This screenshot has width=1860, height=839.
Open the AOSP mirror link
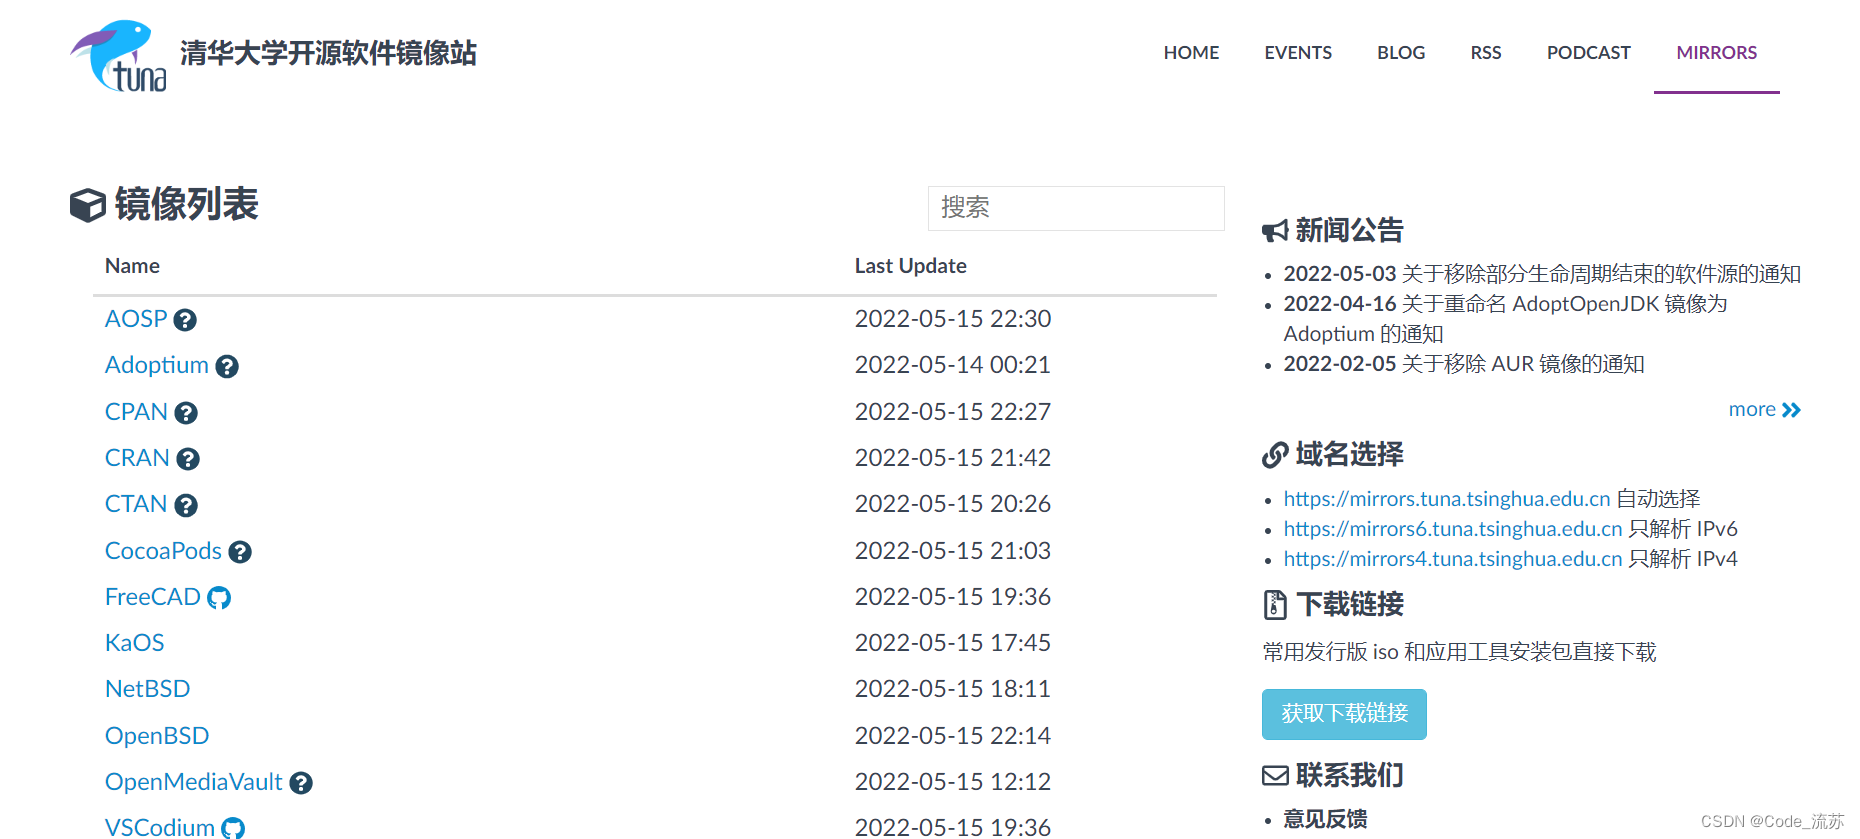coord(136,319)
